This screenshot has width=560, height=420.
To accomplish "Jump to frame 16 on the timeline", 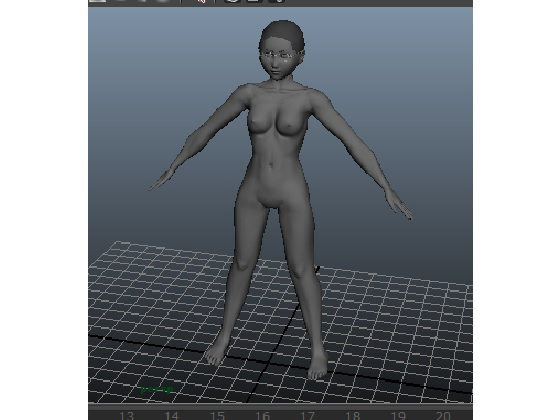I will pos(262,416).
